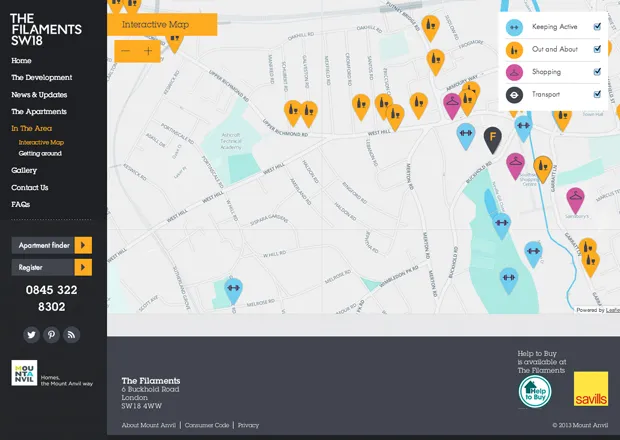The height and width of the screenshot is (440, 620).
Task: Click The Filaments SW18 logo
Action: [x=46, y=30]
